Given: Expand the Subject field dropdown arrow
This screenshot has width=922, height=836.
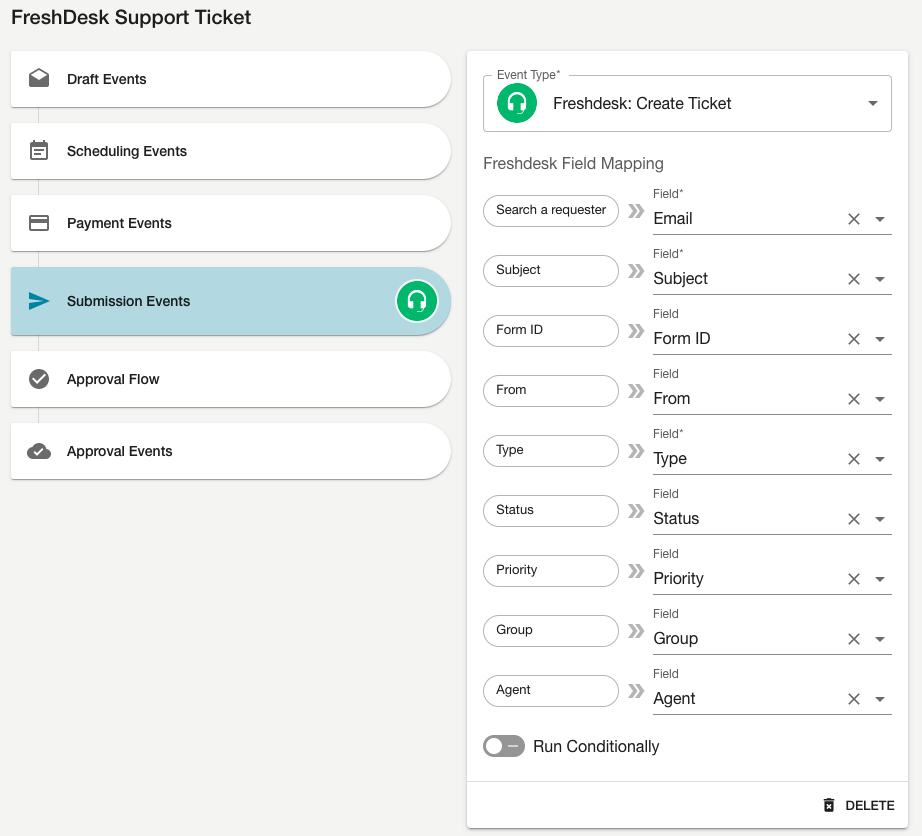Looking at the screenshot, I should (x=880, y=279).
